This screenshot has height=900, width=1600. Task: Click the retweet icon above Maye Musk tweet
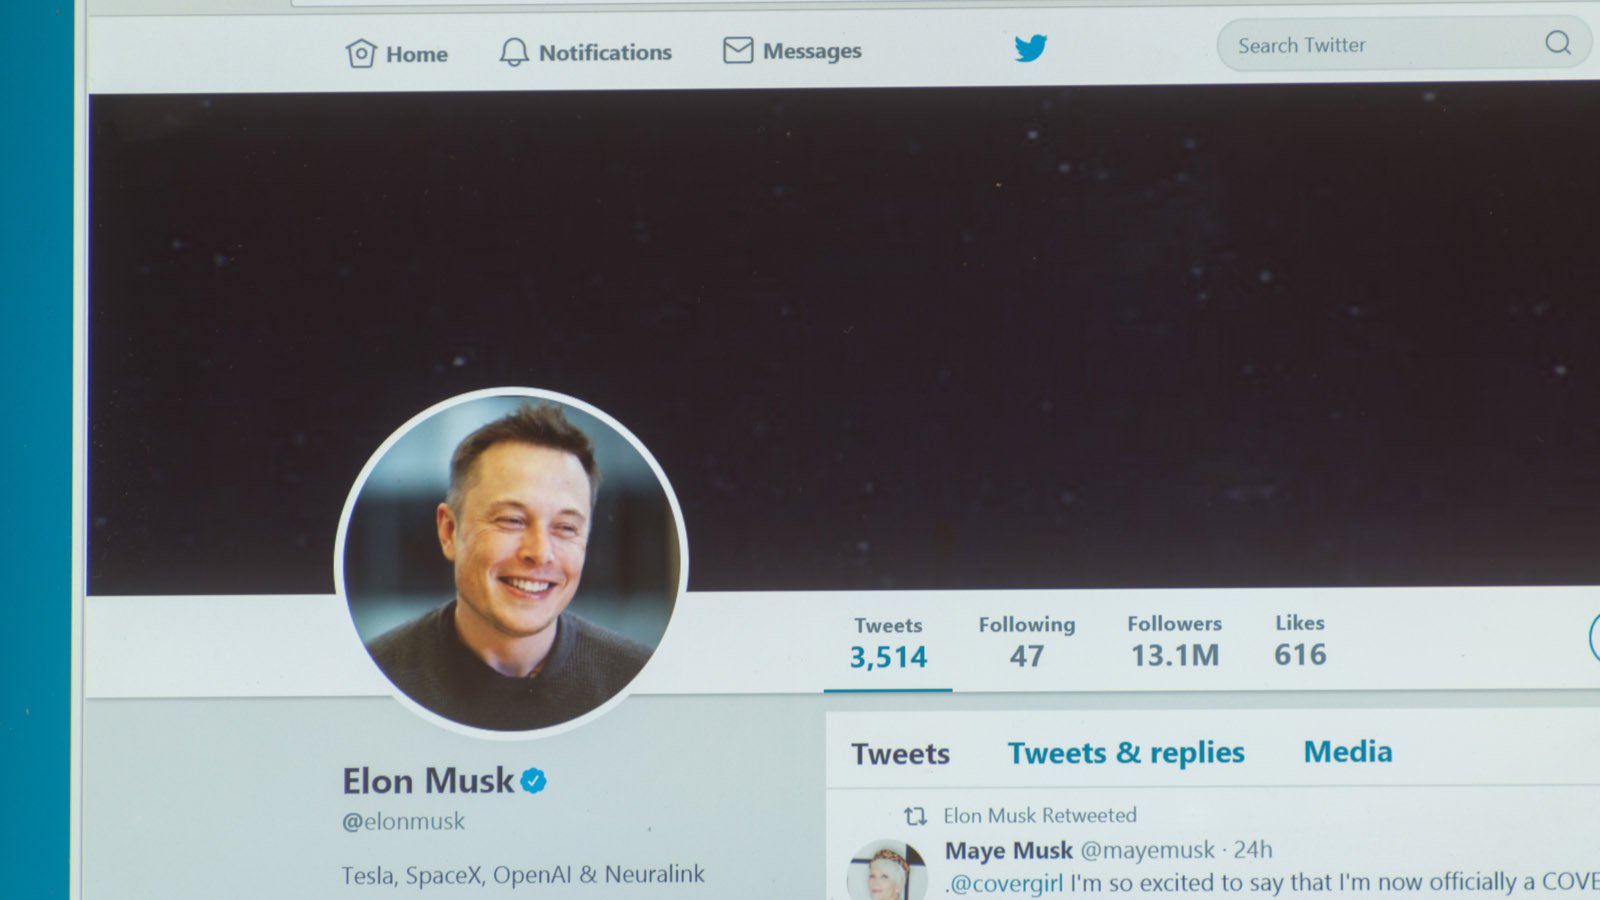[915, 816]
